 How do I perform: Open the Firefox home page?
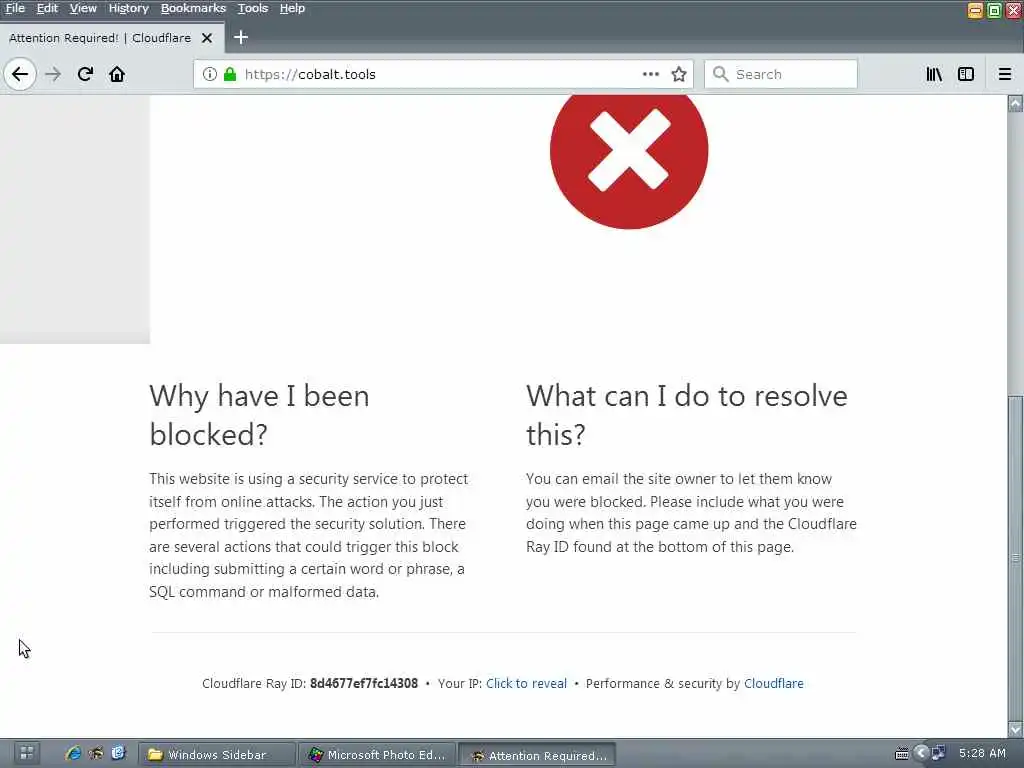coord(117,74)
